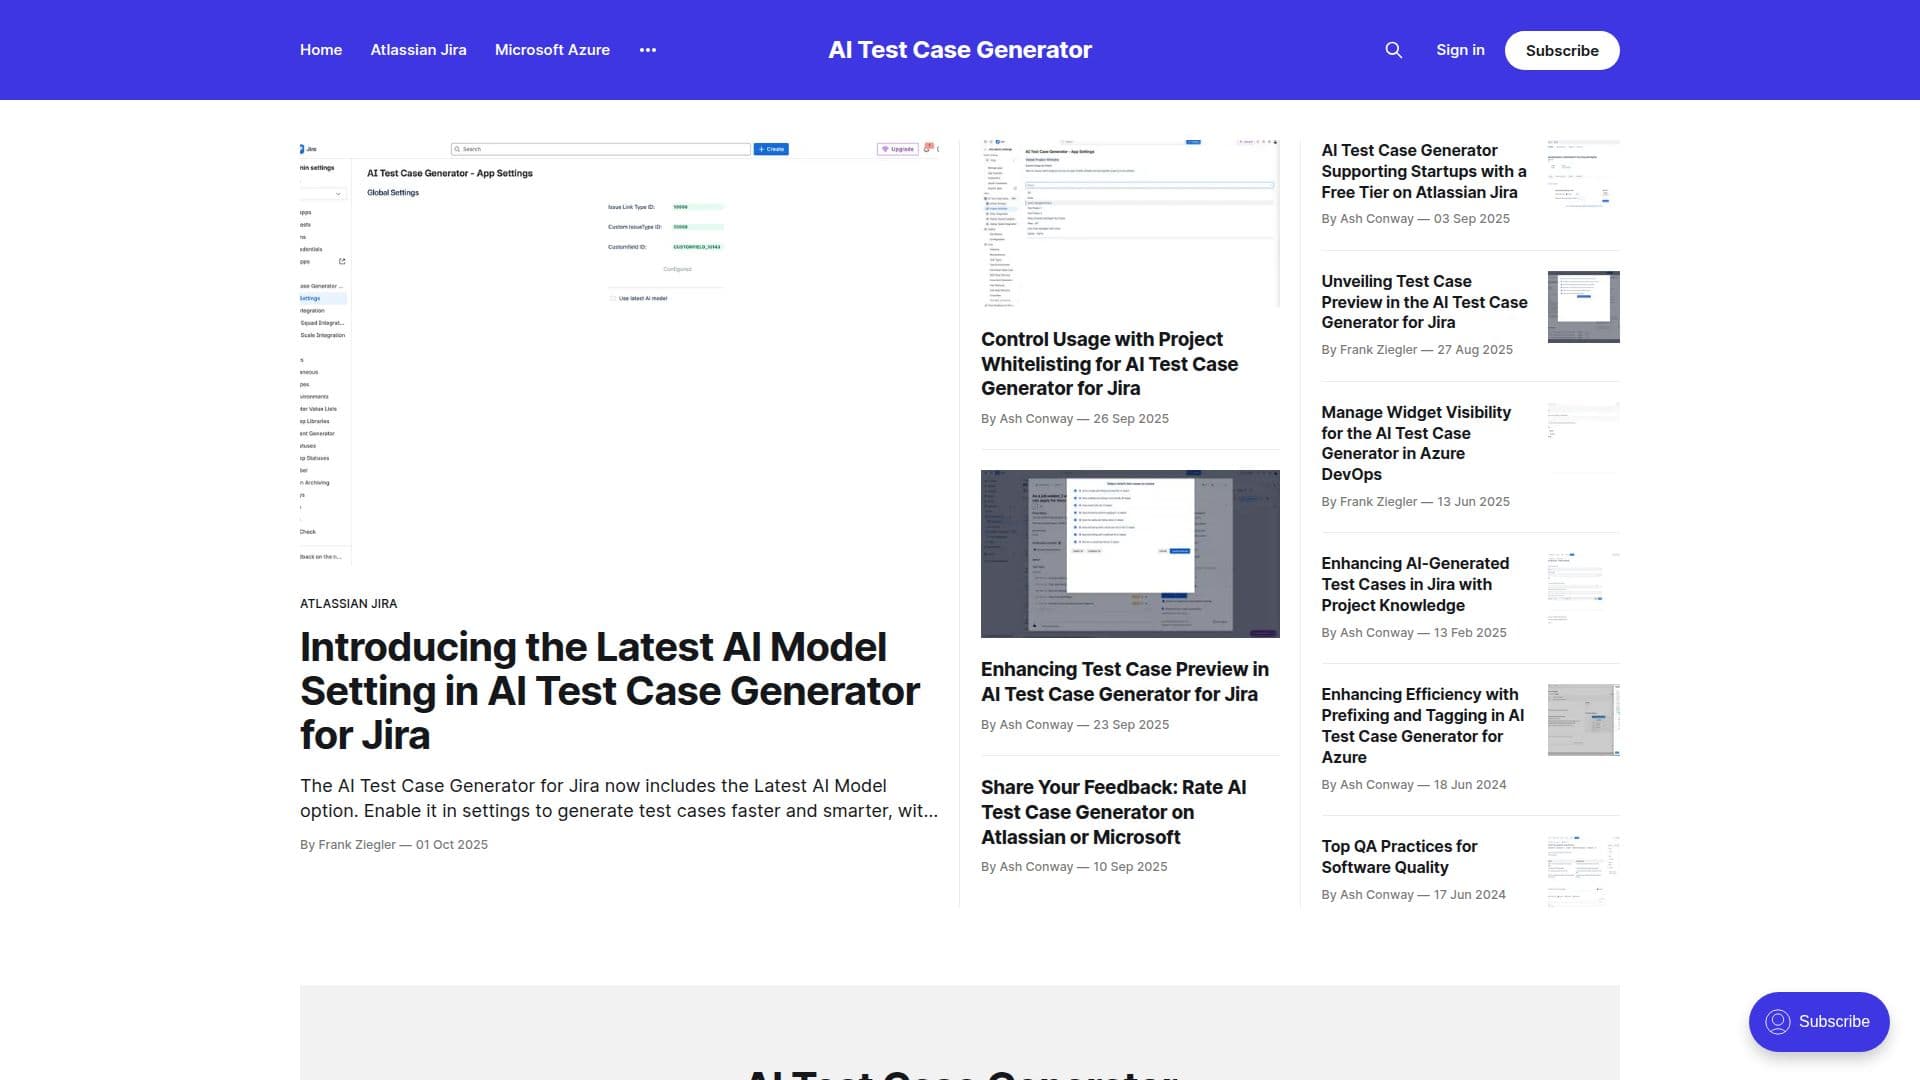Open Enhancing Efficiency with Prefixing and Tagging article

pyautogui.click(x=1422, y=725)
